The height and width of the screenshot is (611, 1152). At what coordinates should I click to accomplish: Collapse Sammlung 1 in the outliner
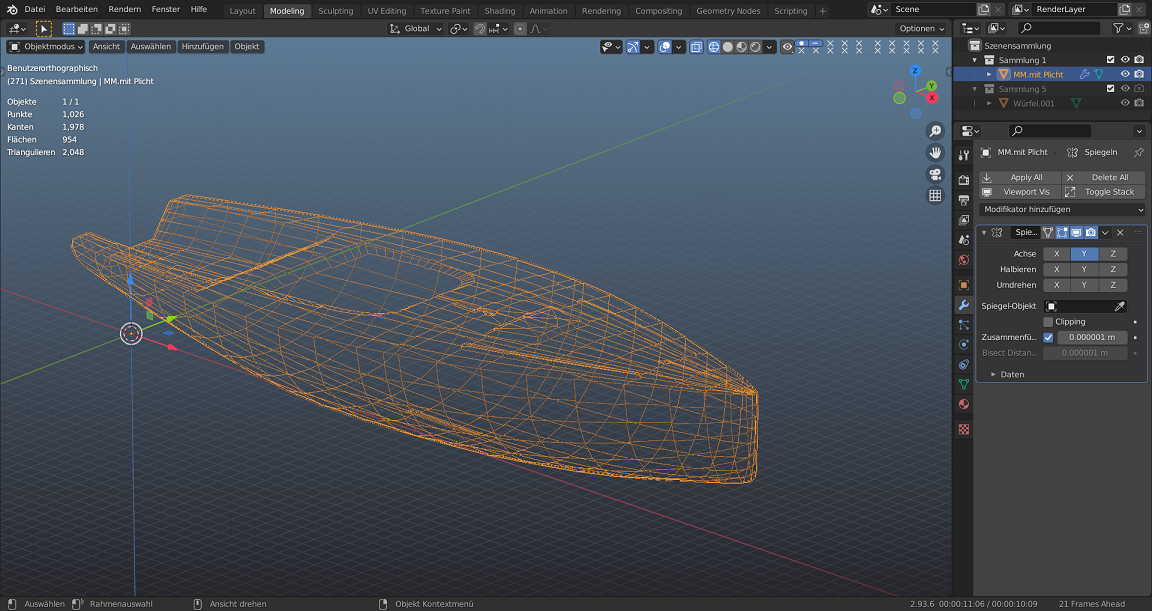point(975,59)
